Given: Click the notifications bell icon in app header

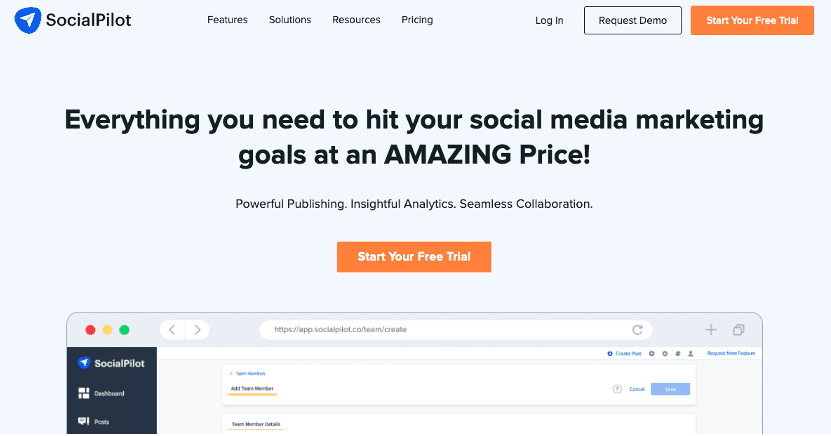Looking at the screenshot, I should tap(677, 353).
